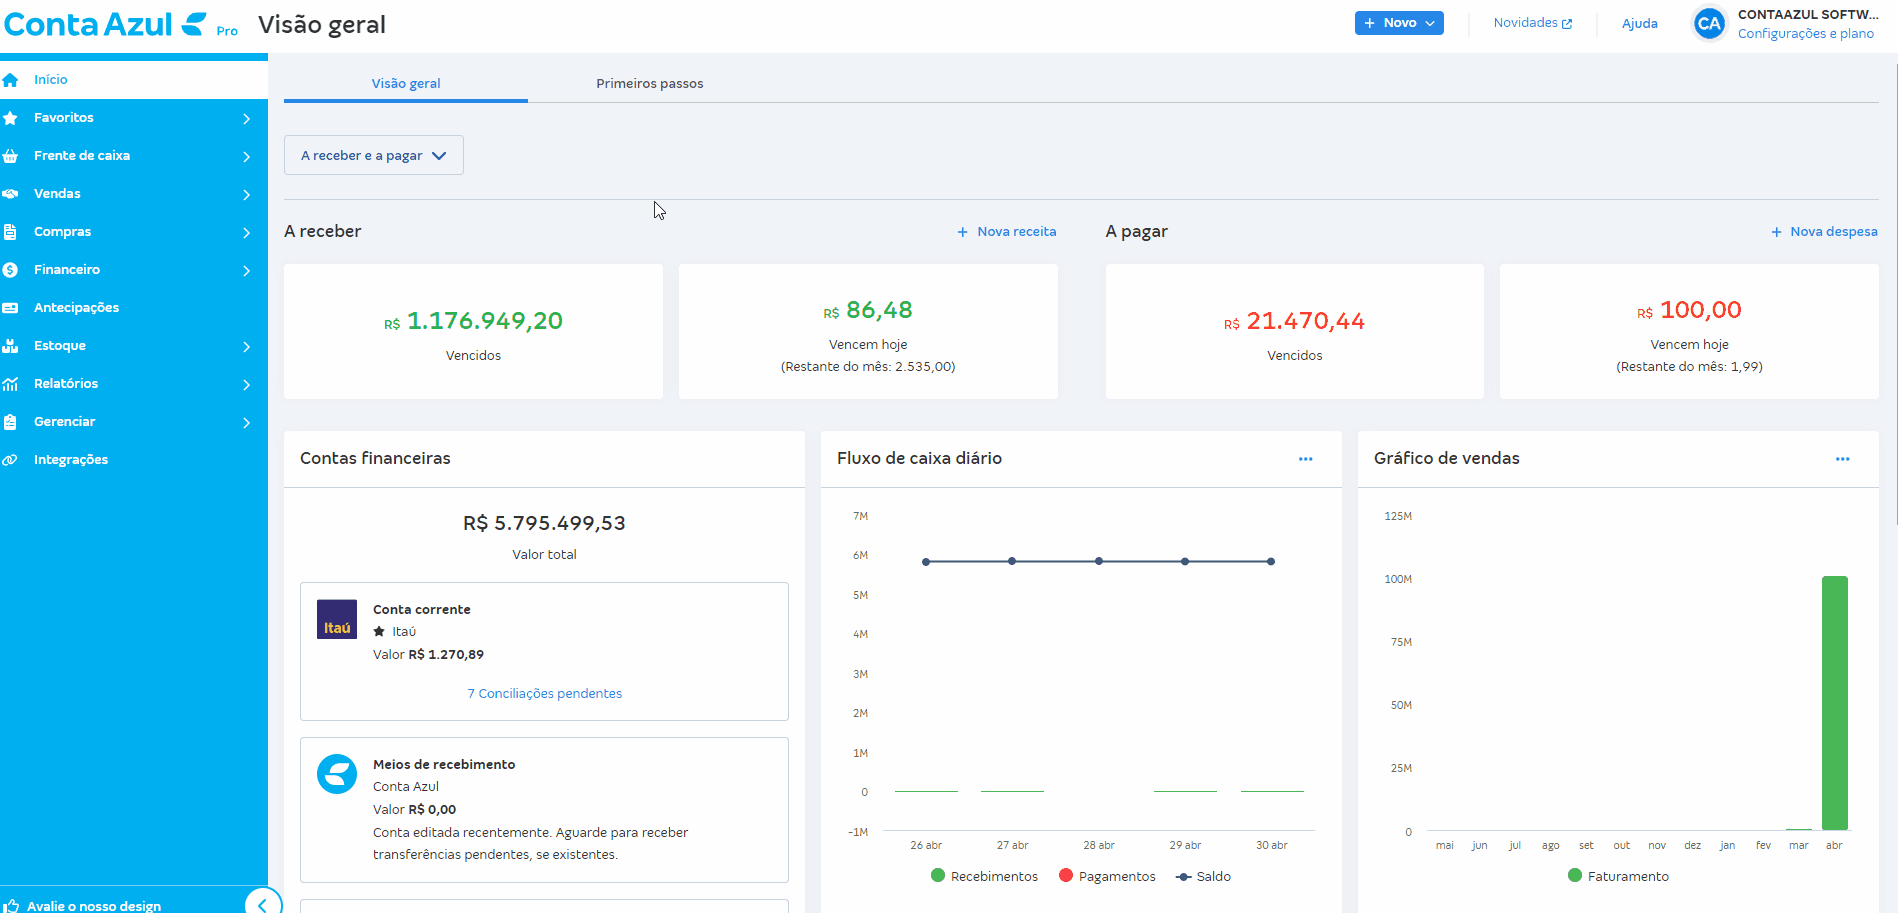Toggle Saldo legend series
This screenshot has height=913, width=1898.
pyautogui.click(x=1203, y=876)
